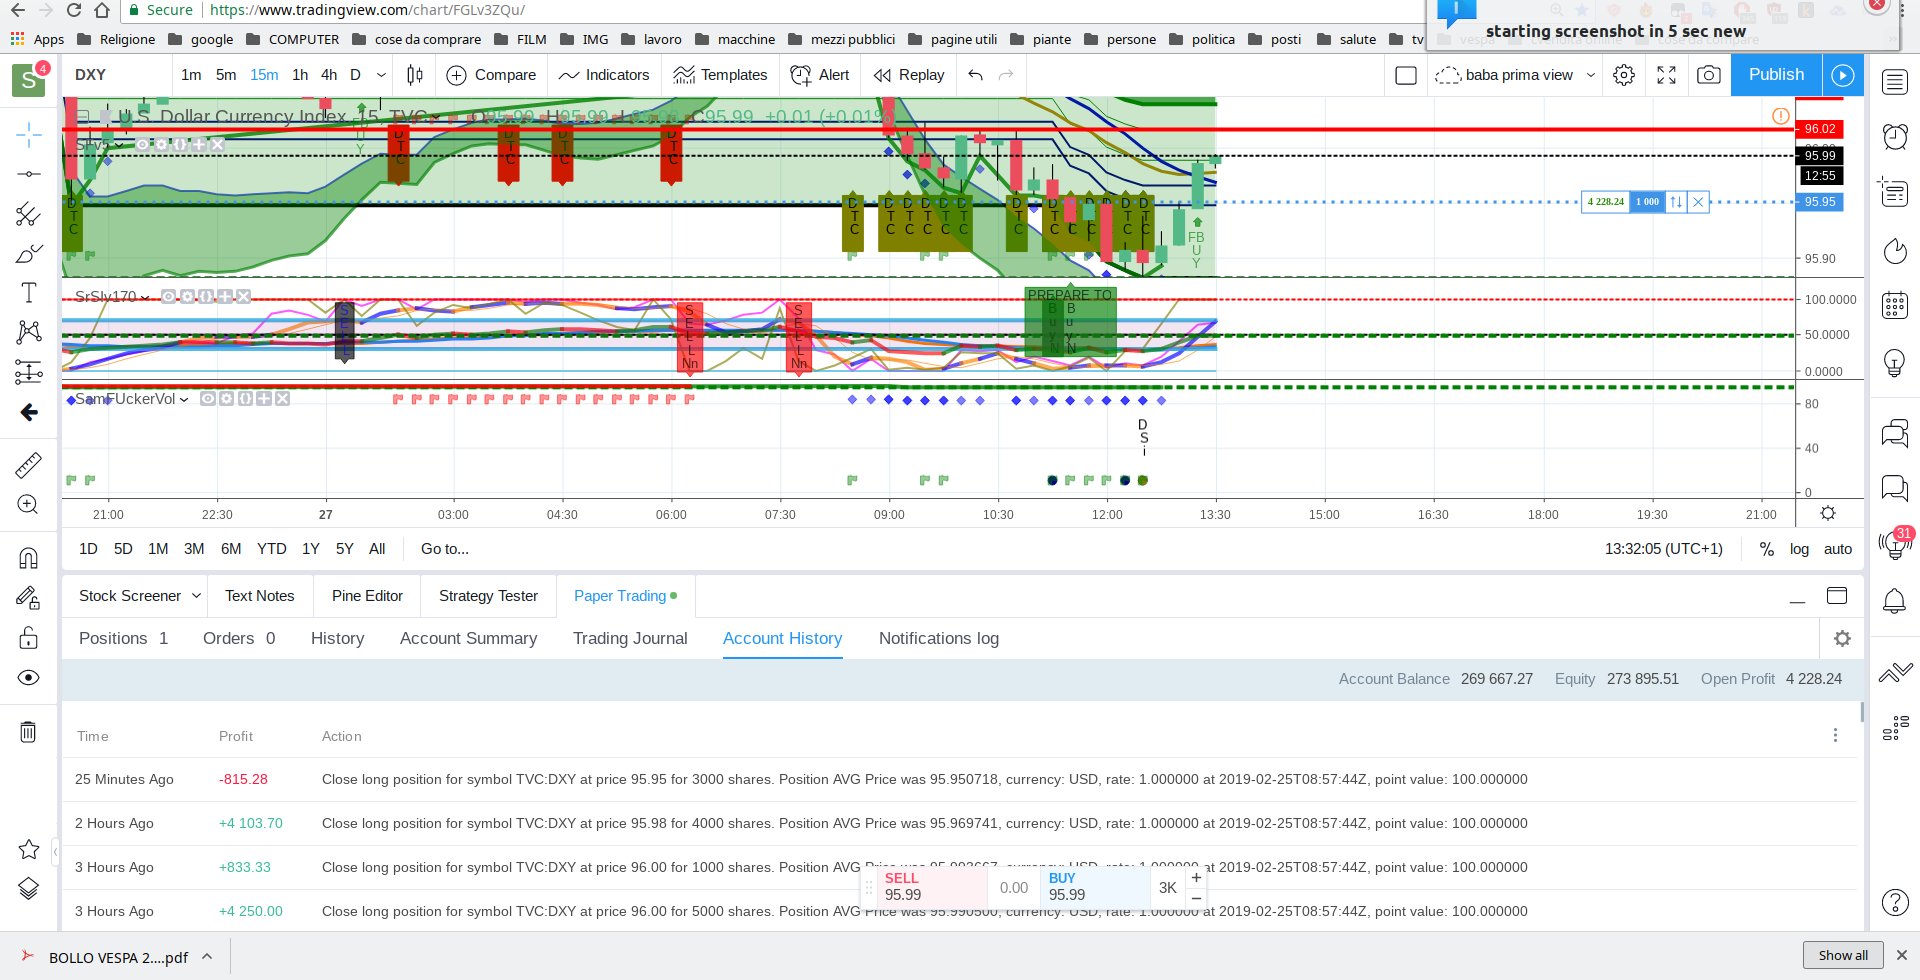
Task: Open favorites star in left toolbar
Action: pyautogui.click(x=29, y=849)
